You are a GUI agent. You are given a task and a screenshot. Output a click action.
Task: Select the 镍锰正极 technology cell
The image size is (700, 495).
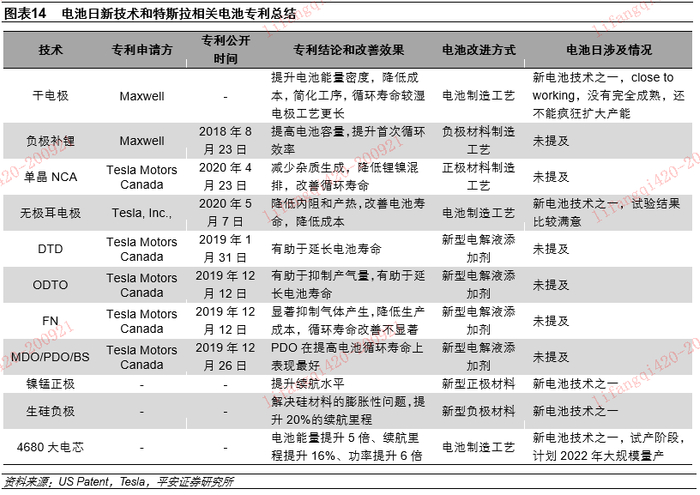click(x=50, y=384)
